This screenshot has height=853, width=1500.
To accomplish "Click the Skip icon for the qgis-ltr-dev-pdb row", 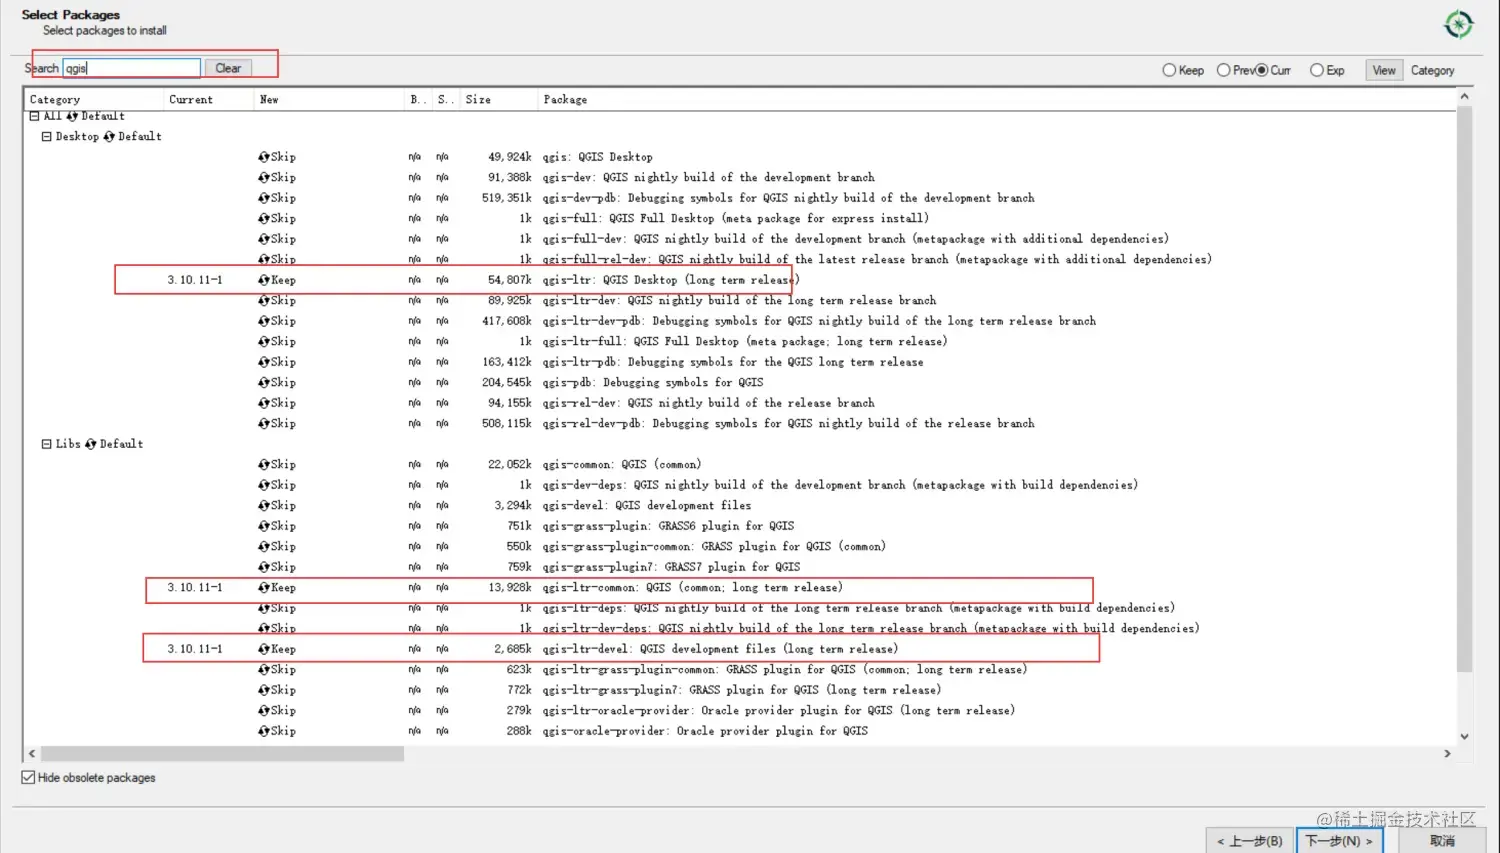I will click(264, 321).
